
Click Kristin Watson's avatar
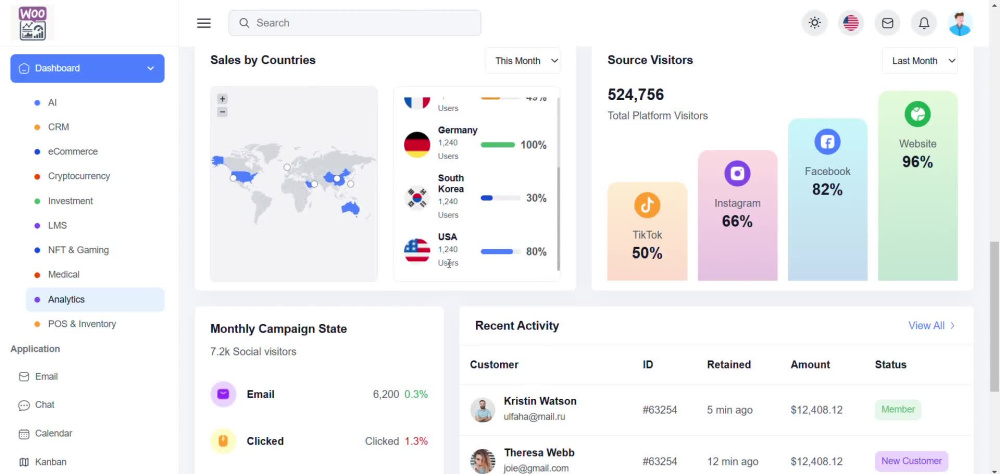point(483,410)
